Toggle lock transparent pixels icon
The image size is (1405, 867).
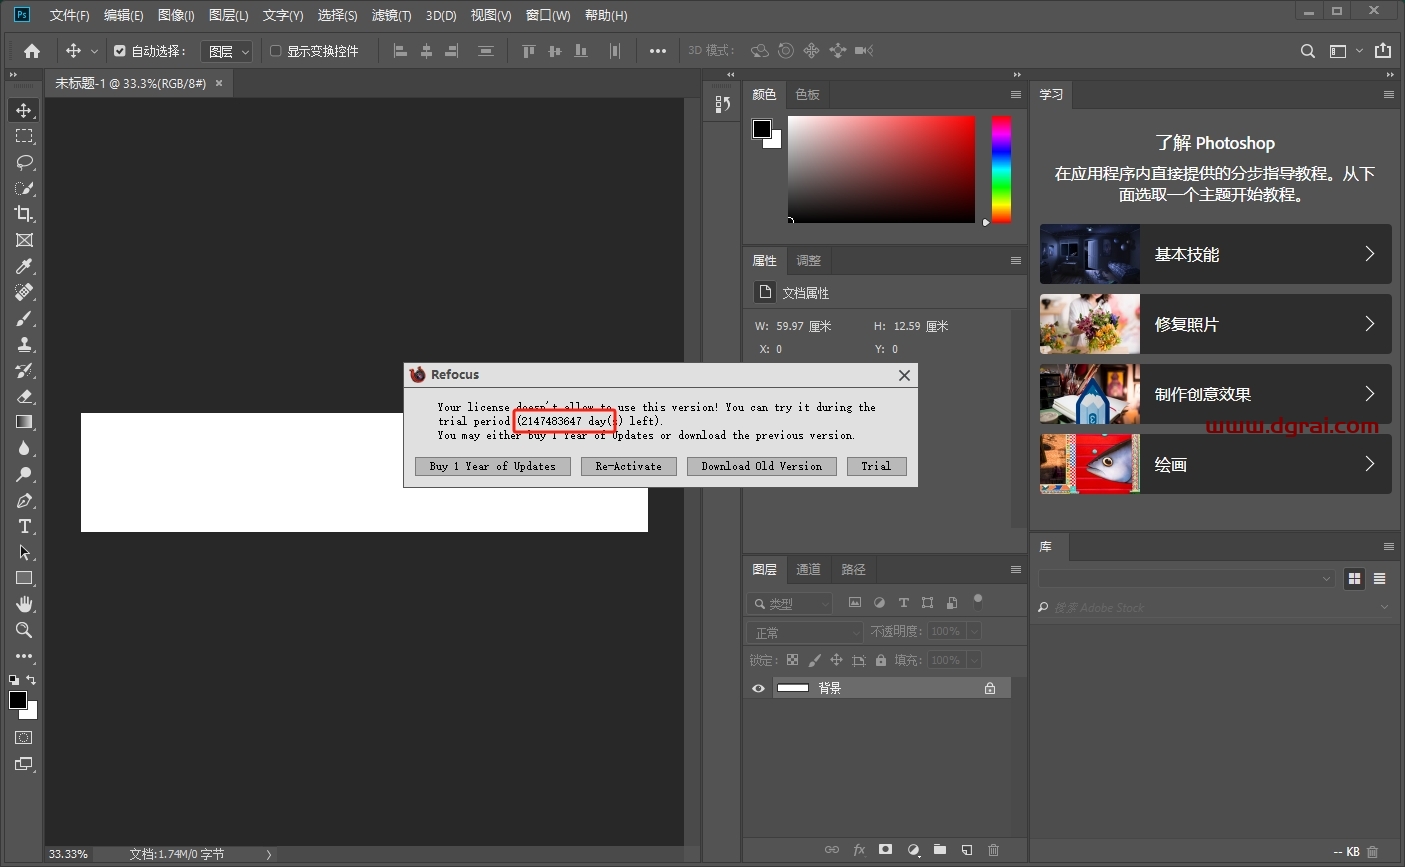[792, 660]
